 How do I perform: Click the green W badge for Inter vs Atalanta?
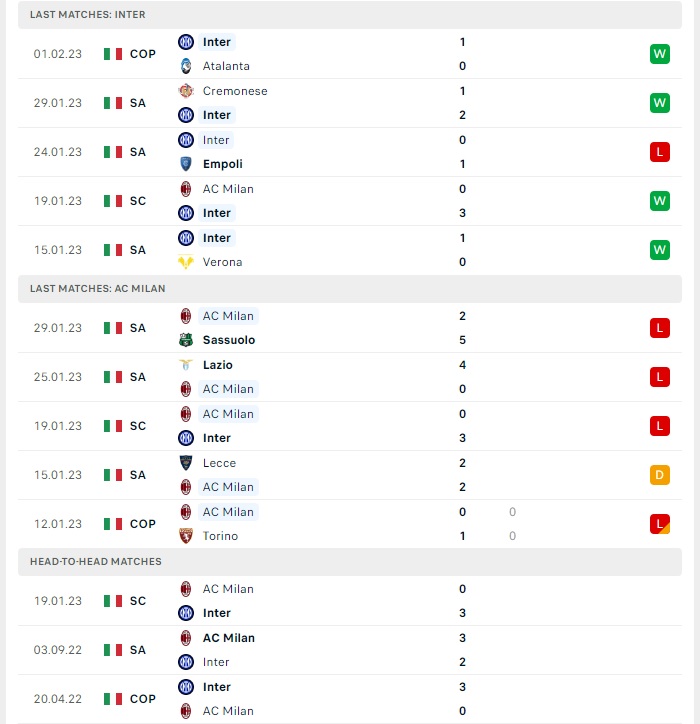pyautogui.click(x=659, y=54)
